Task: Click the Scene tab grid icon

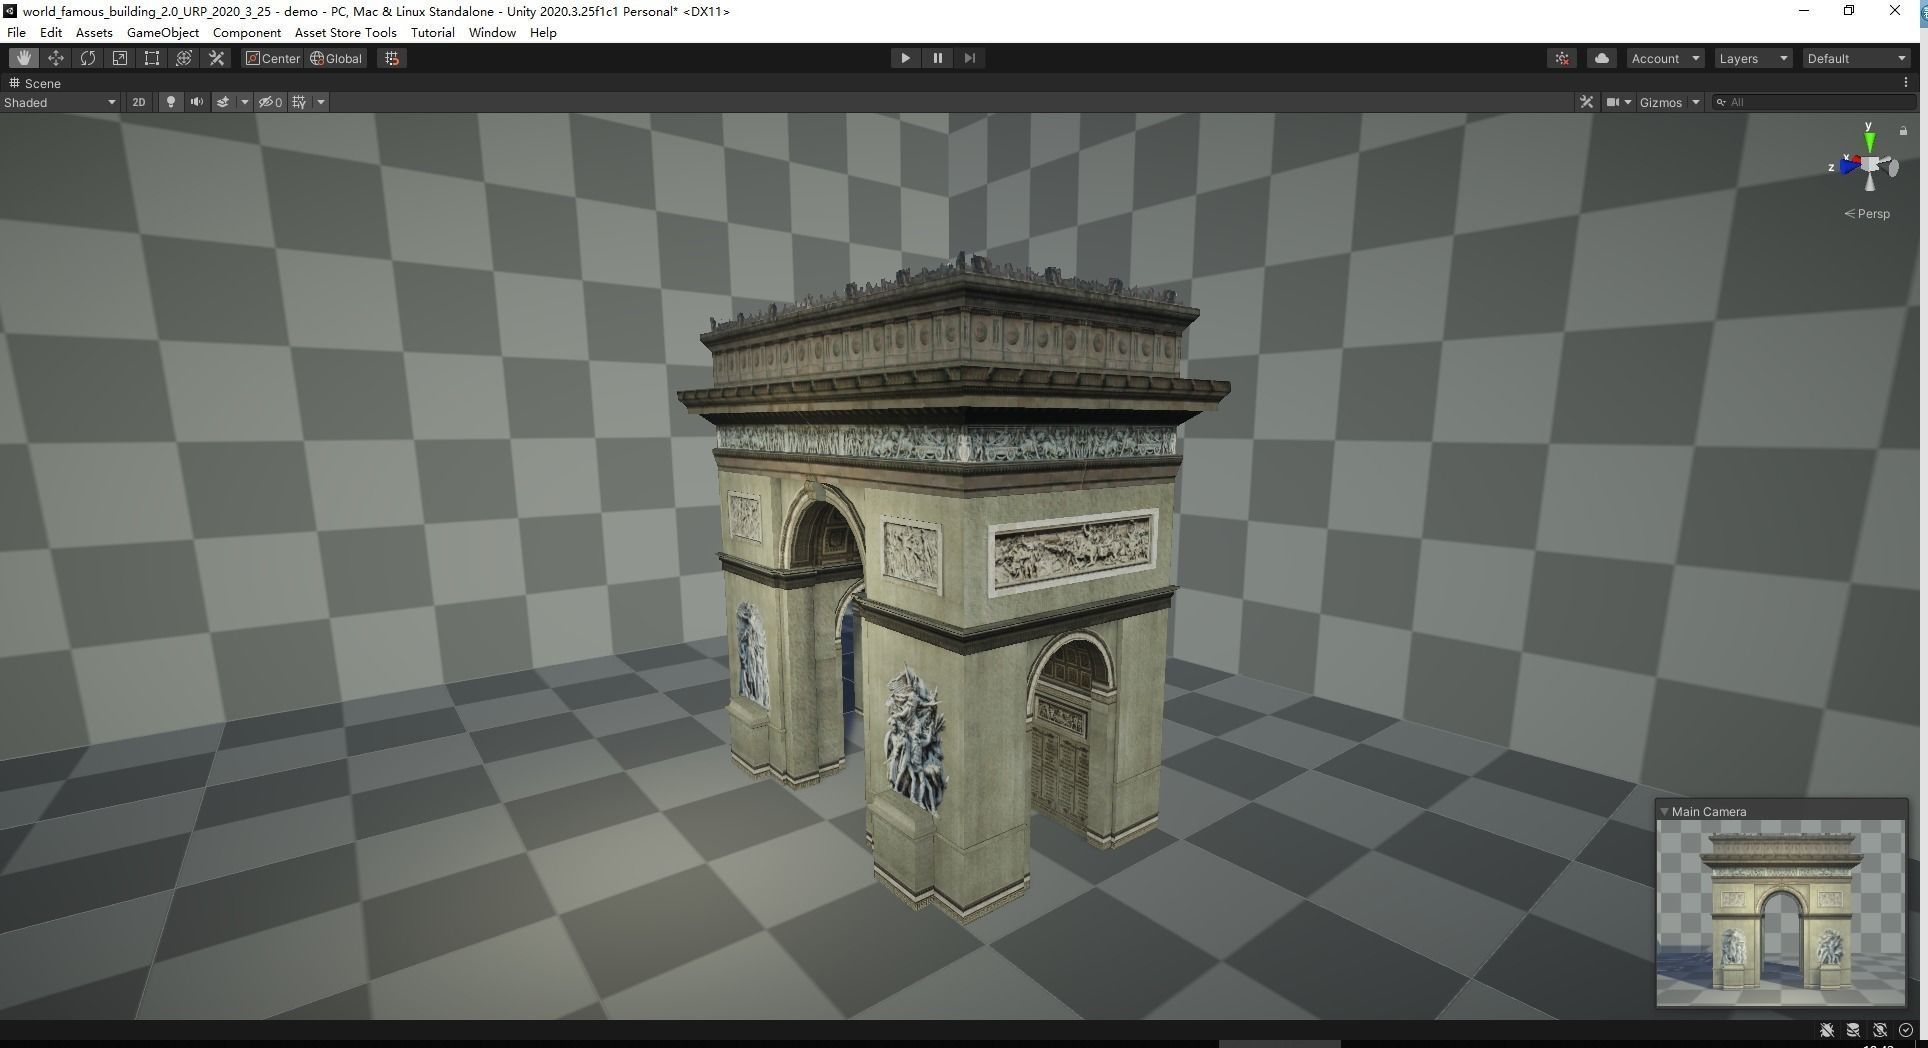Action: point(14,83)
